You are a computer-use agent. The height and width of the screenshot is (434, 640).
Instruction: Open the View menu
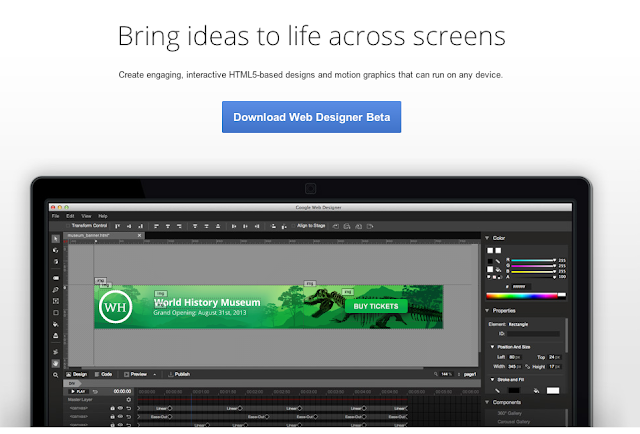tap(86, 216)
